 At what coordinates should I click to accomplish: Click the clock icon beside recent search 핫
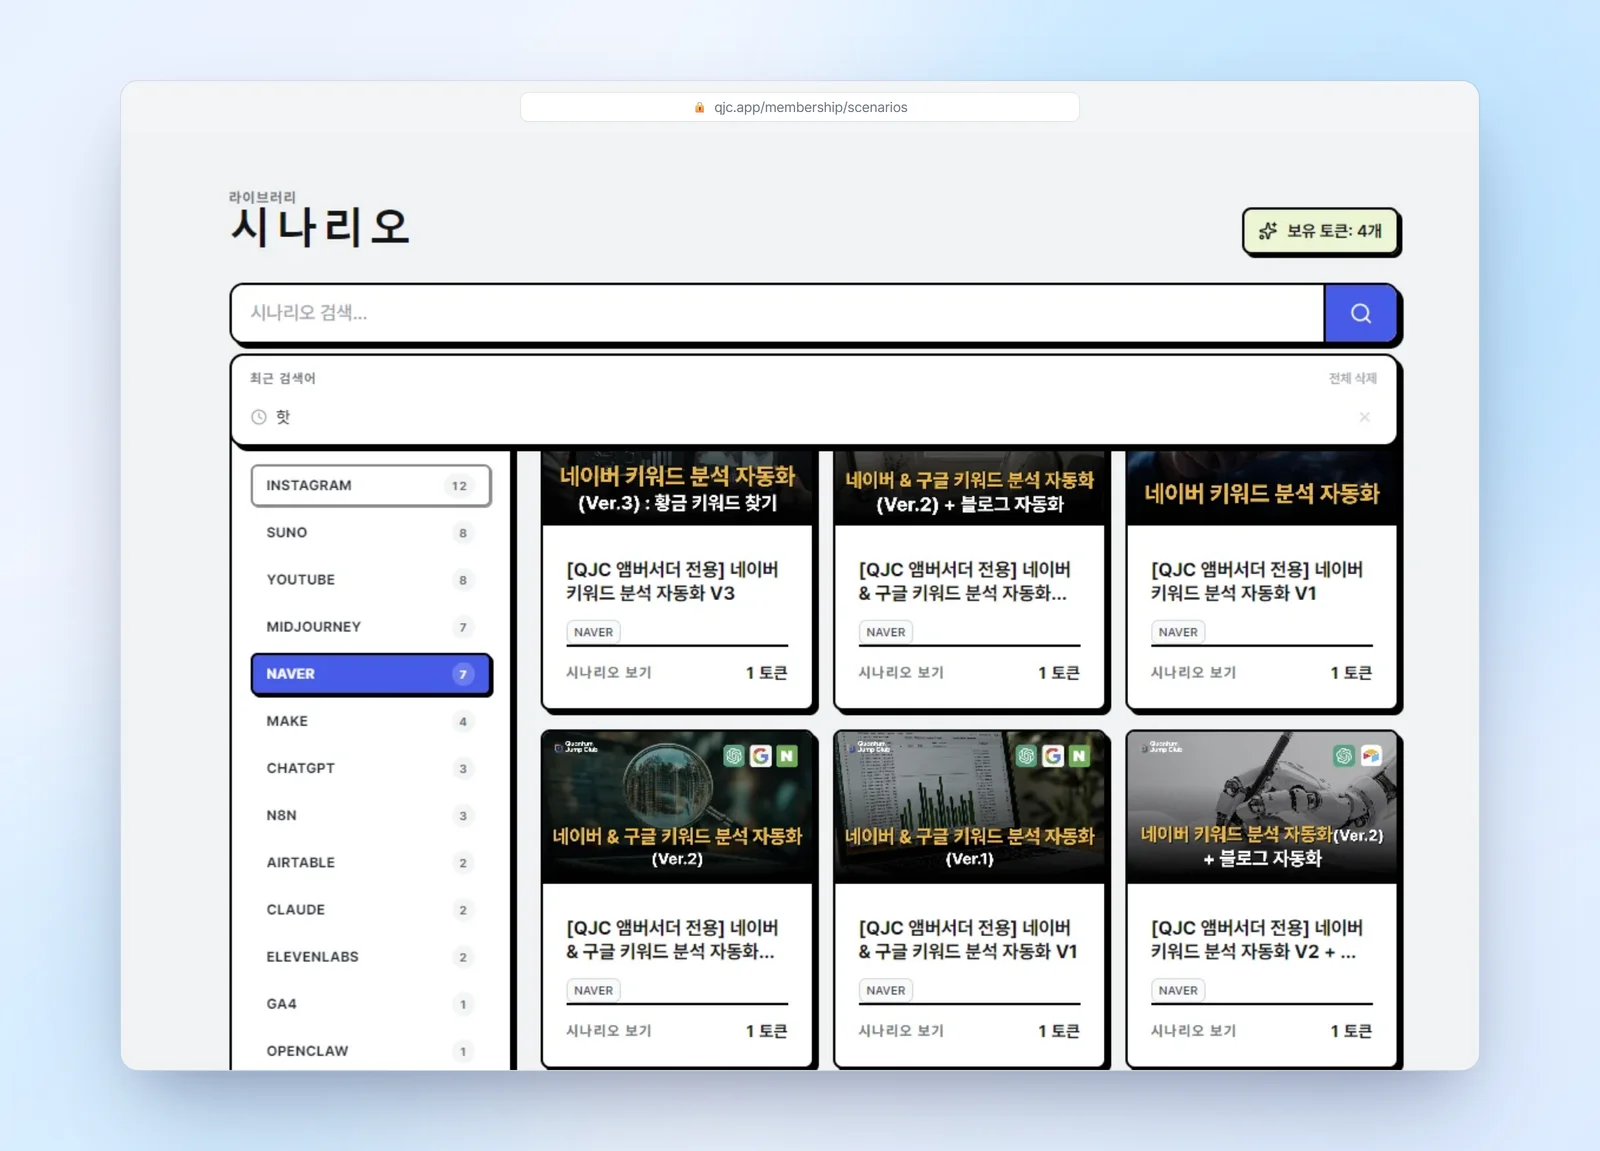(x=259, y=417)
